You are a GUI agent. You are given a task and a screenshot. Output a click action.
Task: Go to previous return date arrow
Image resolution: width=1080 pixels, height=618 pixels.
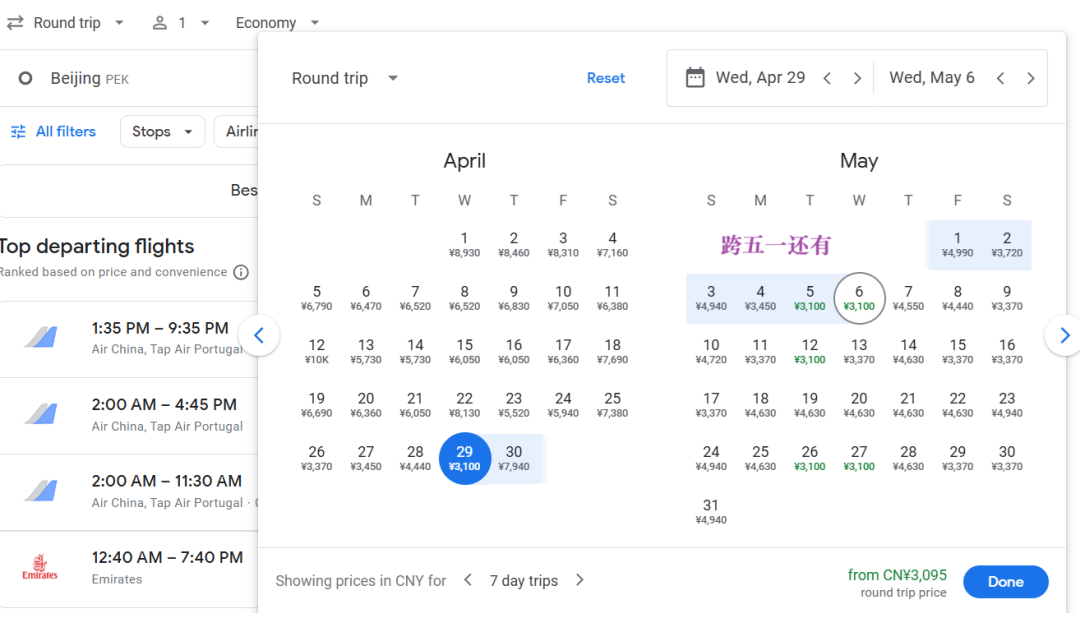[1001, 79]
